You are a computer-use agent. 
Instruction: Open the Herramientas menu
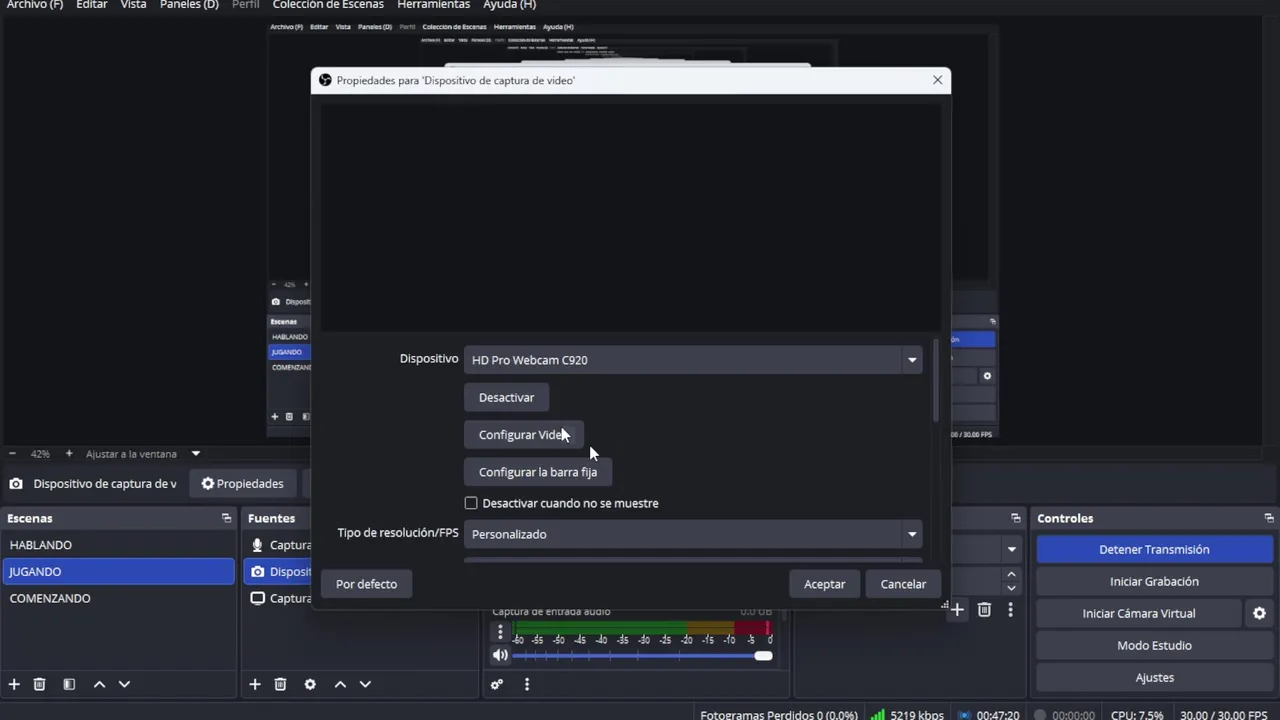pos(433,5)
